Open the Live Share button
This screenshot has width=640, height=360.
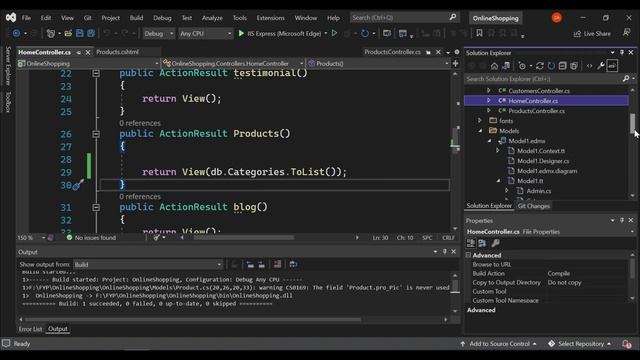592,33
